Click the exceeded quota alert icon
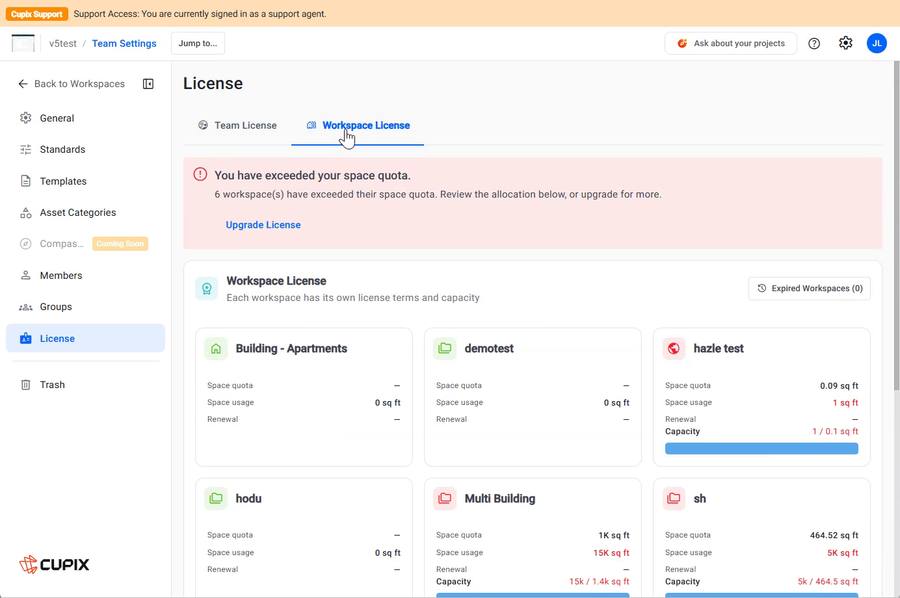This screenshot has height=598, width=900. [x=200, y=174]
